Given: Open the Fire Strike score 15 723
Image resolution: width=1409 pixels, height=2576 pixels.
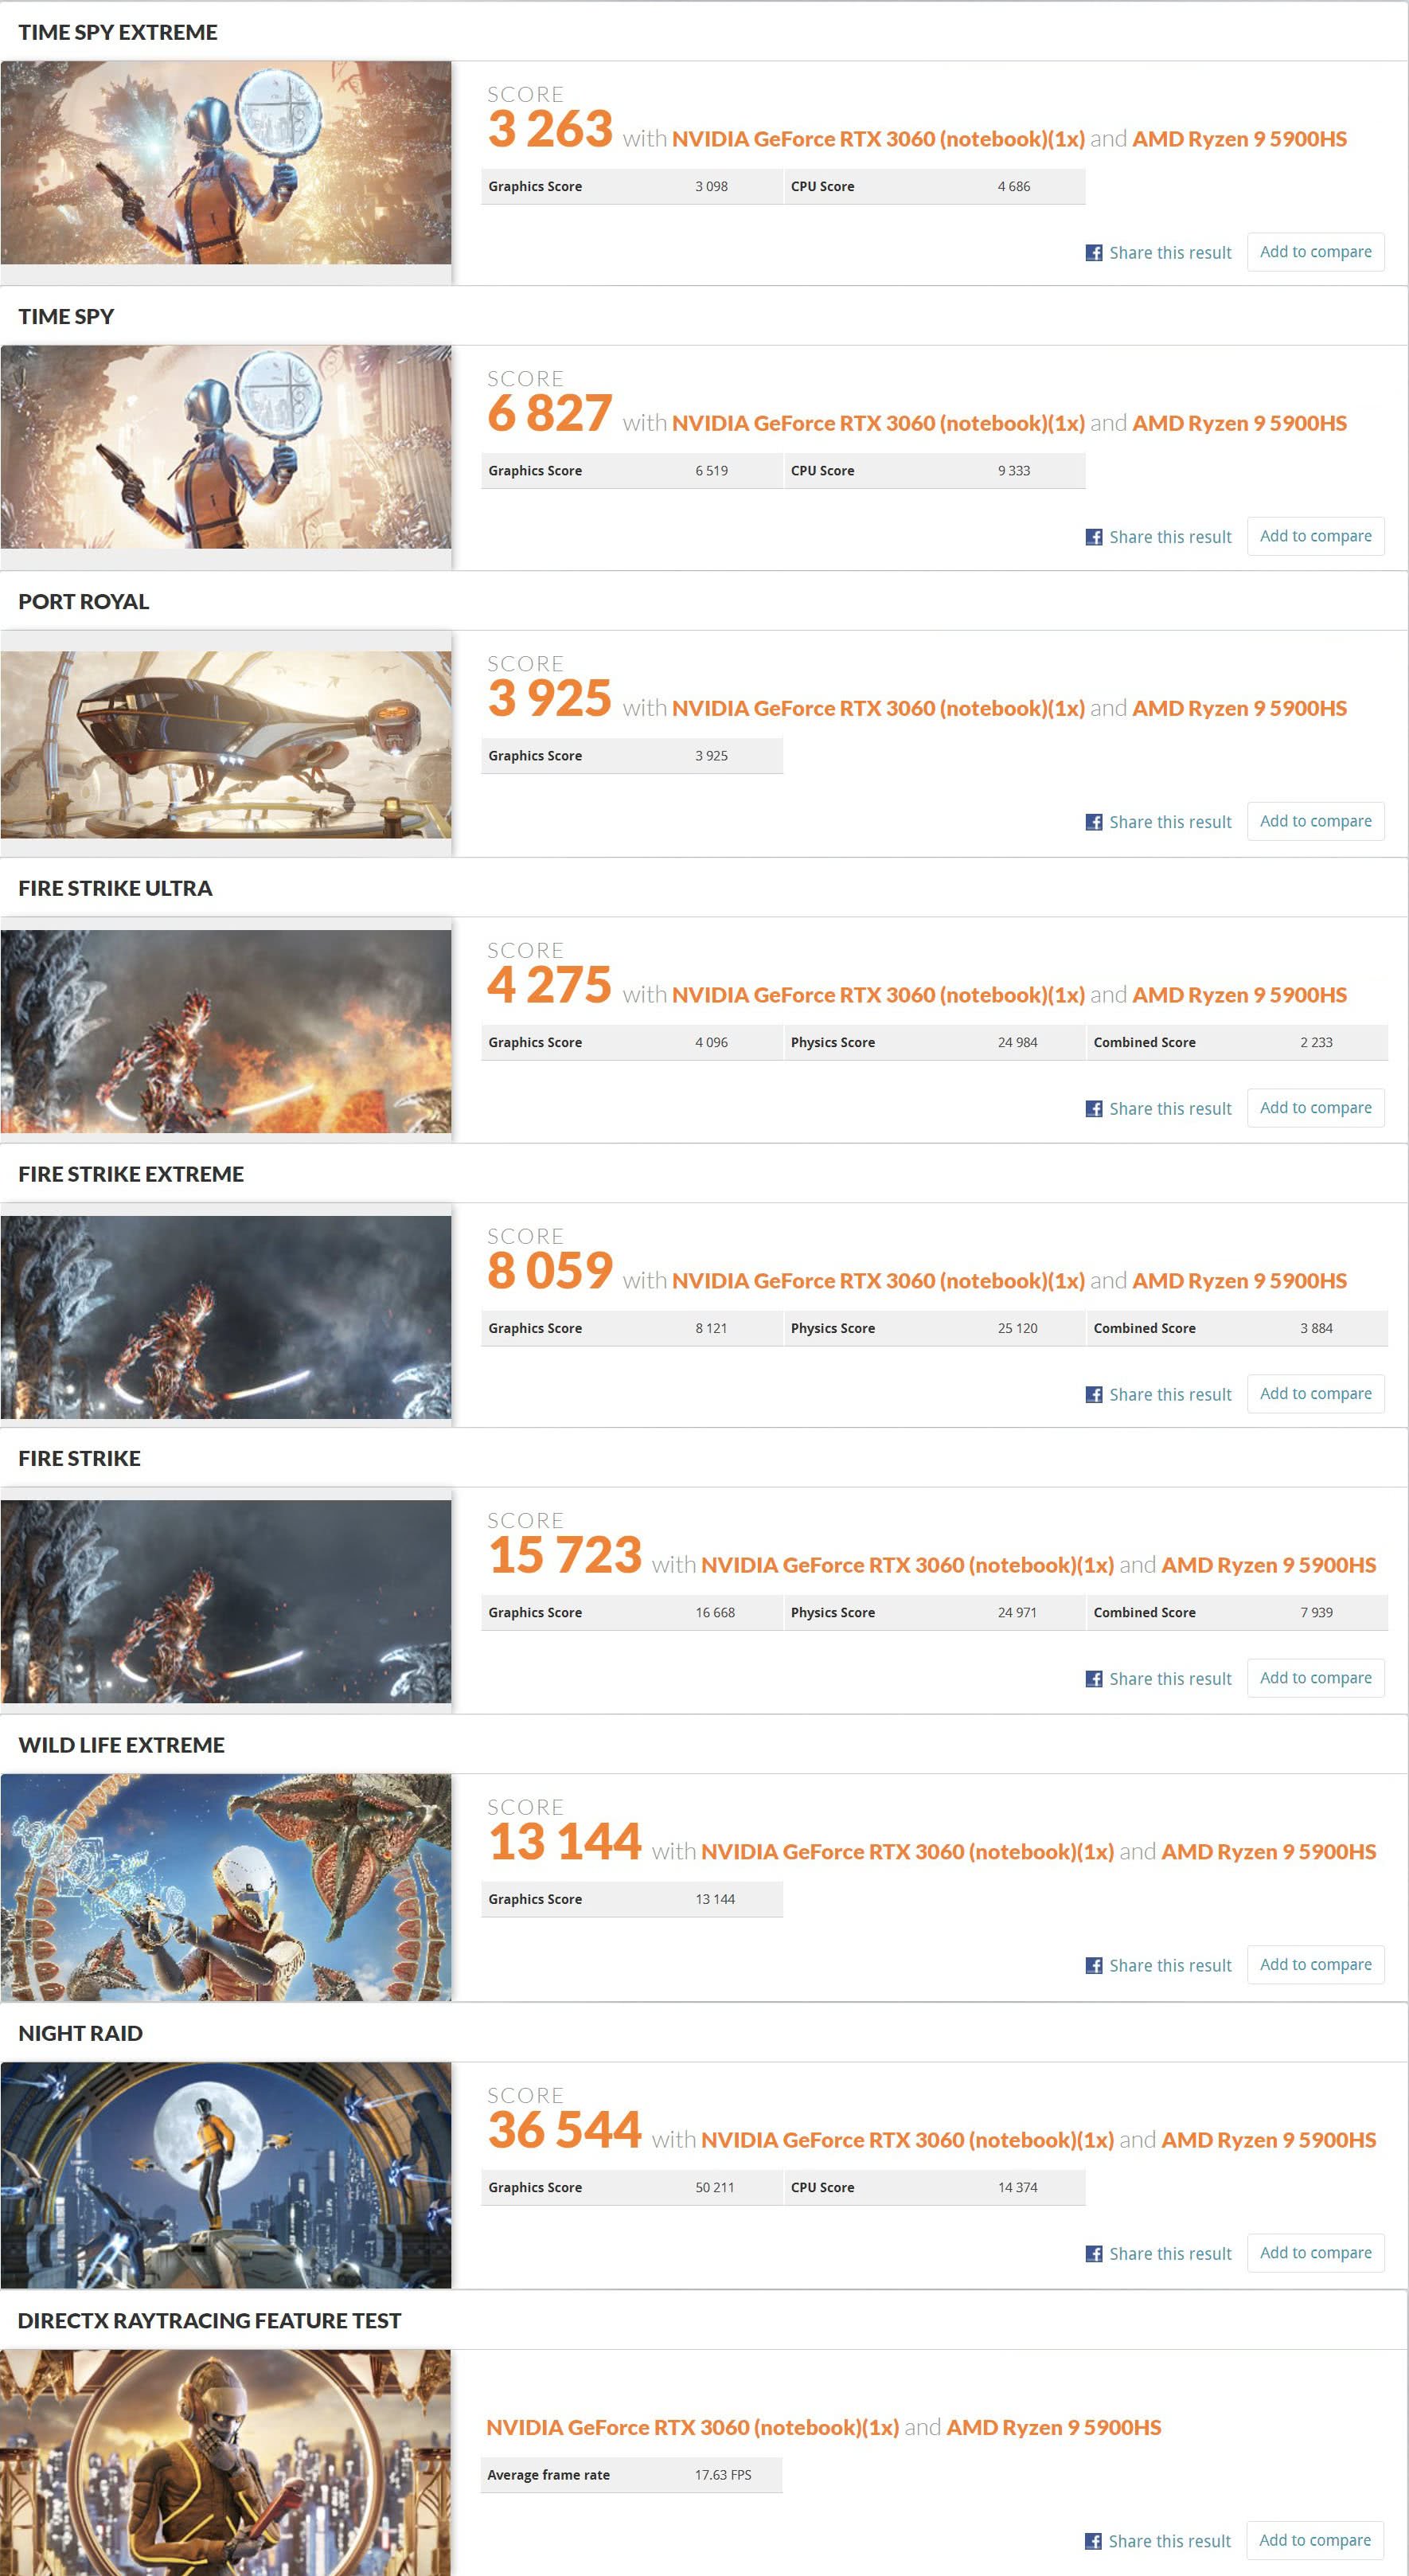Looking at the screenshot, I should (x=564, y=1556).
